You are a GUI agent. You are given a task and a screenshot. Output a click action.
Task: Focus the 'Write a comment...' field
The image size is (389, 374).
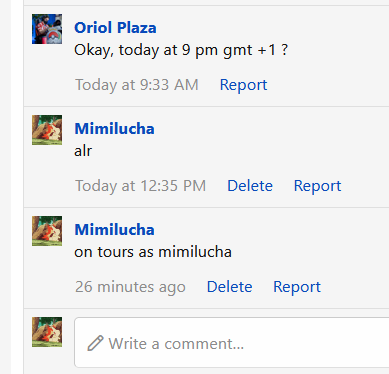click(232, 343)
